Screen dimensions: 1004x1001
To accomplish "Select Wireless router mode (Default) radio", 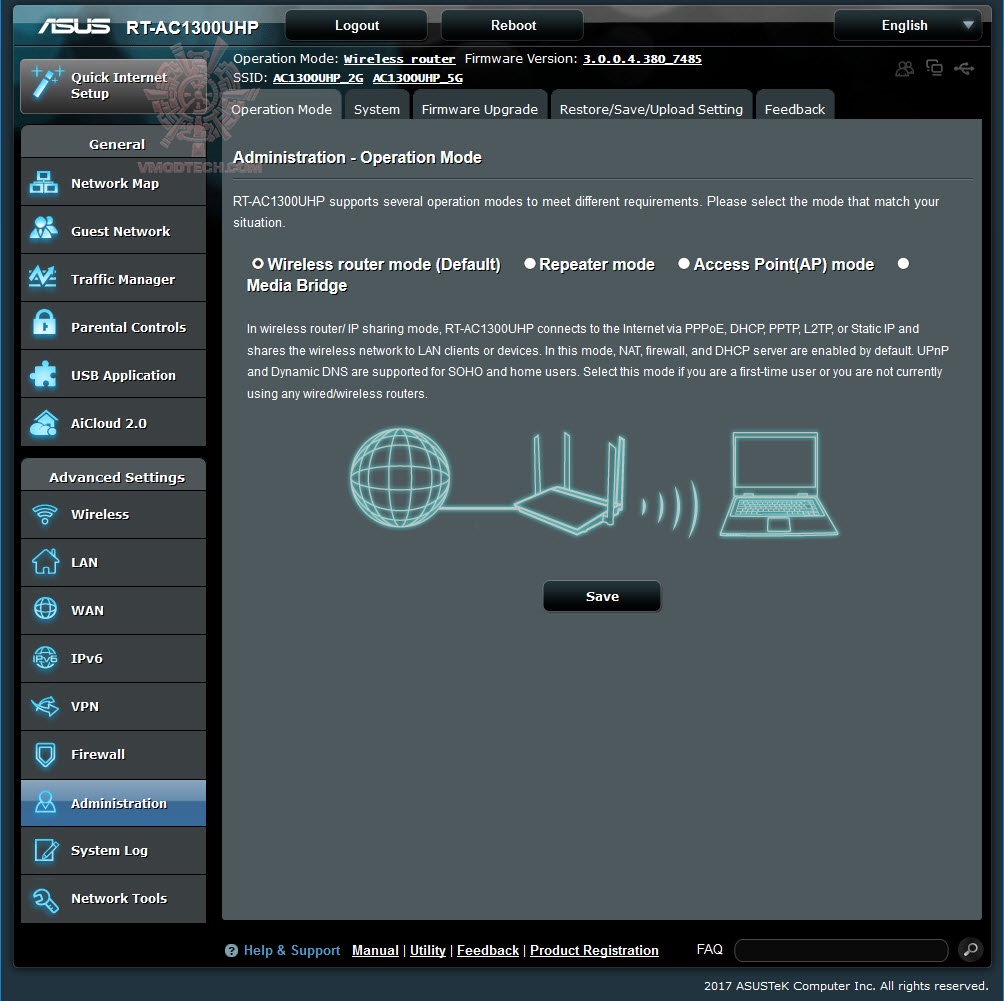I will (257, 263).
